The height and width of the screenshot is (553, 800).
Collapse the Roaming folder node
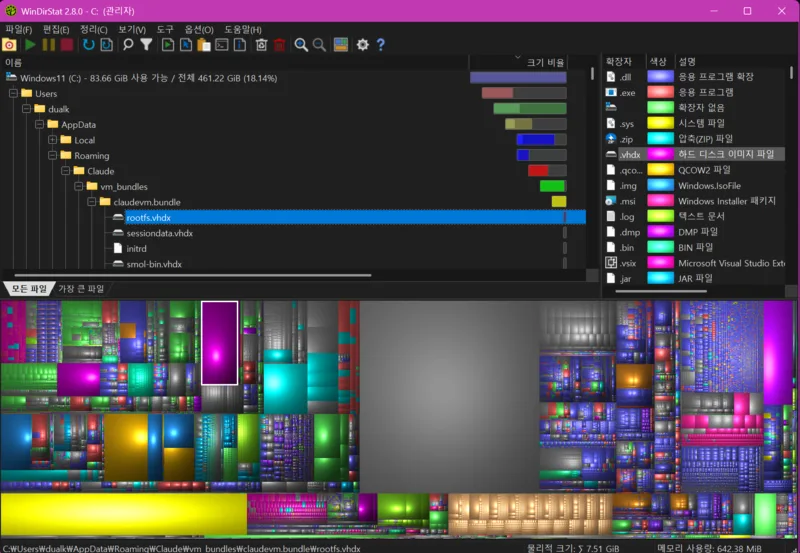click(x=53, y=155)
